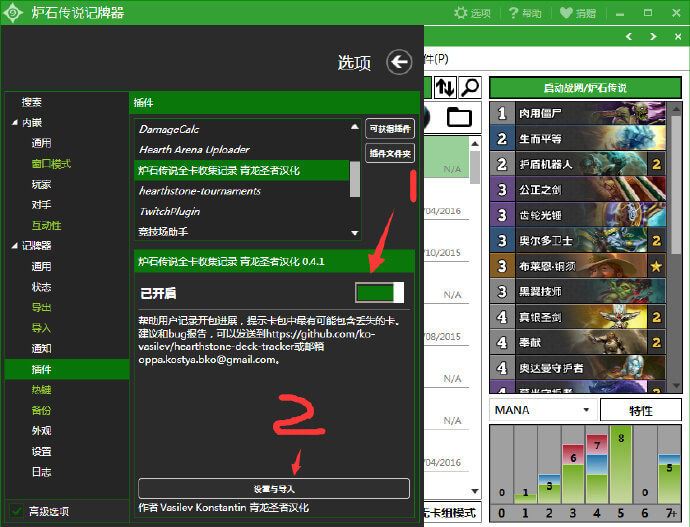Click the 启动战网/炉石传说 button
The width and height of the screenshot is (690, 527).
pos(585,88)
